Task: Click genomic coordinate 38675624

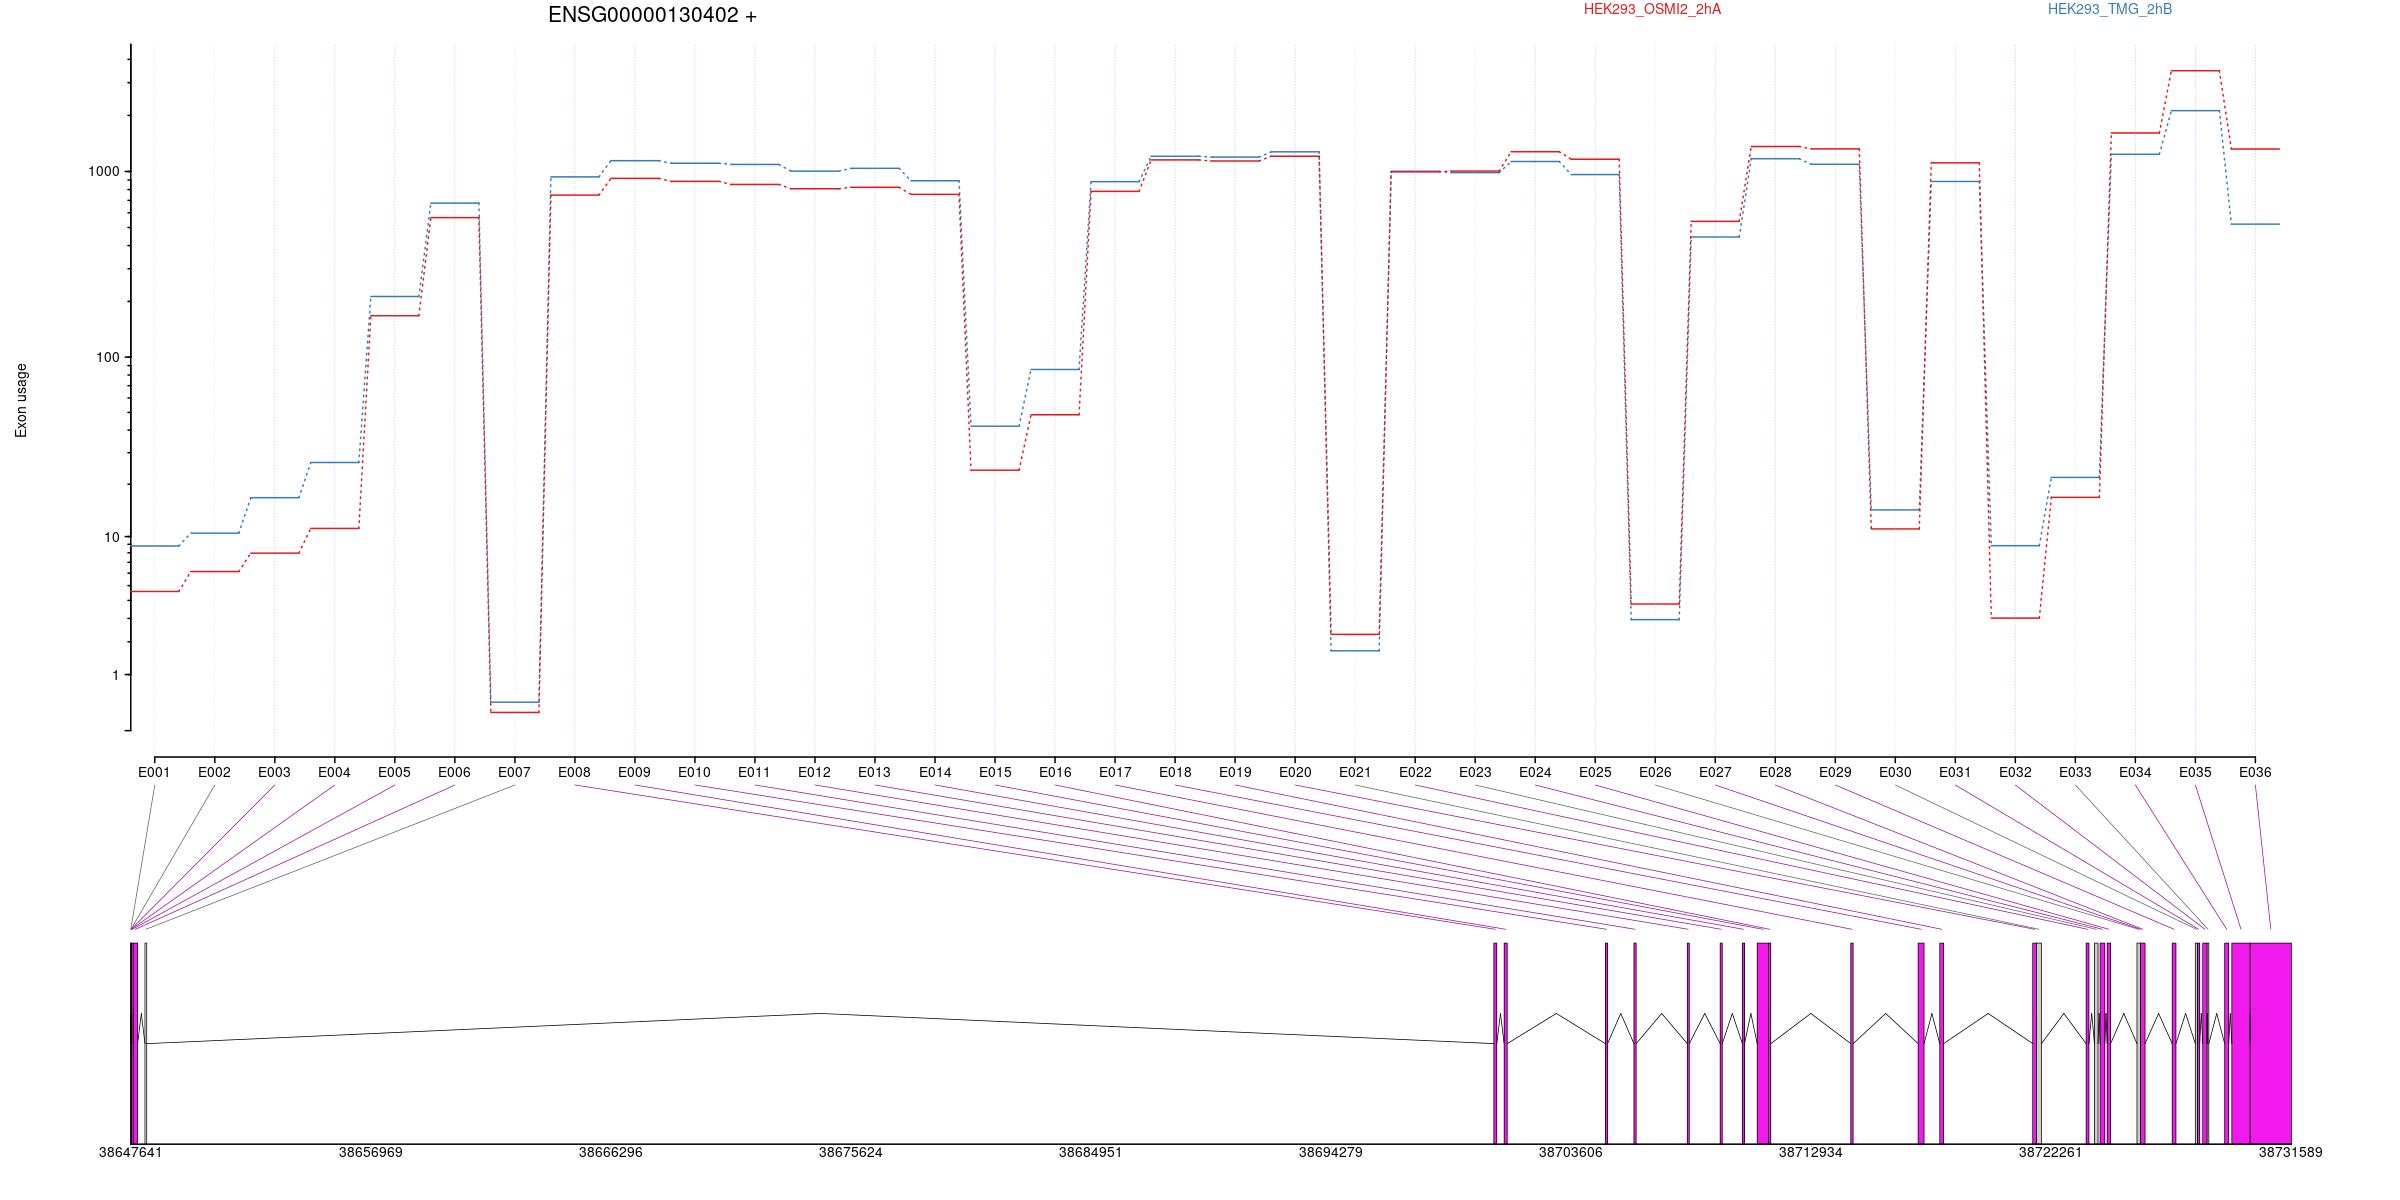Action: [x=850, y=1152]
